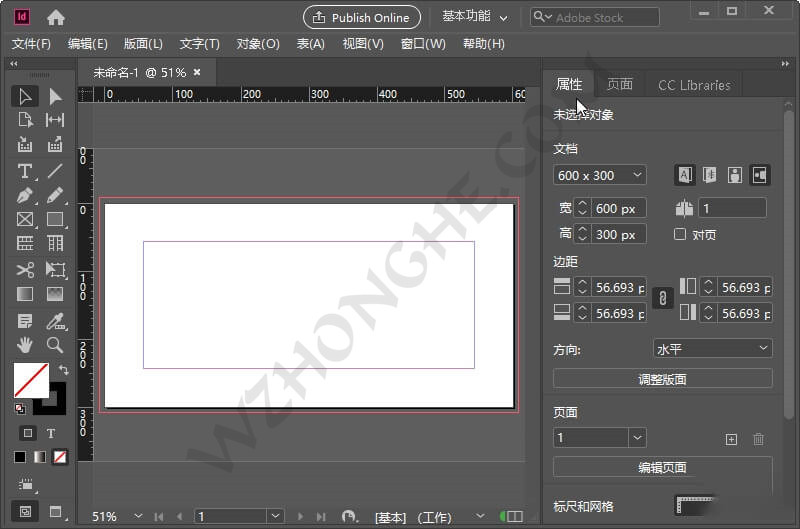Image resolution: width=800 pixels, height=529 pixels.
Task: Toggle the screen mode button
Action: coord(56,511)
